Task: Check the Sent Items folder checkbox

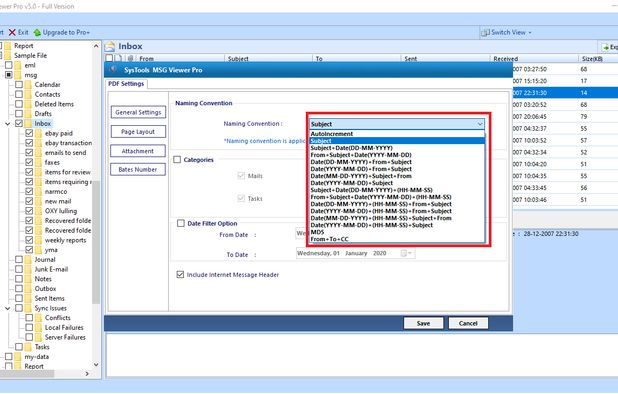Action: click(19, 298)
